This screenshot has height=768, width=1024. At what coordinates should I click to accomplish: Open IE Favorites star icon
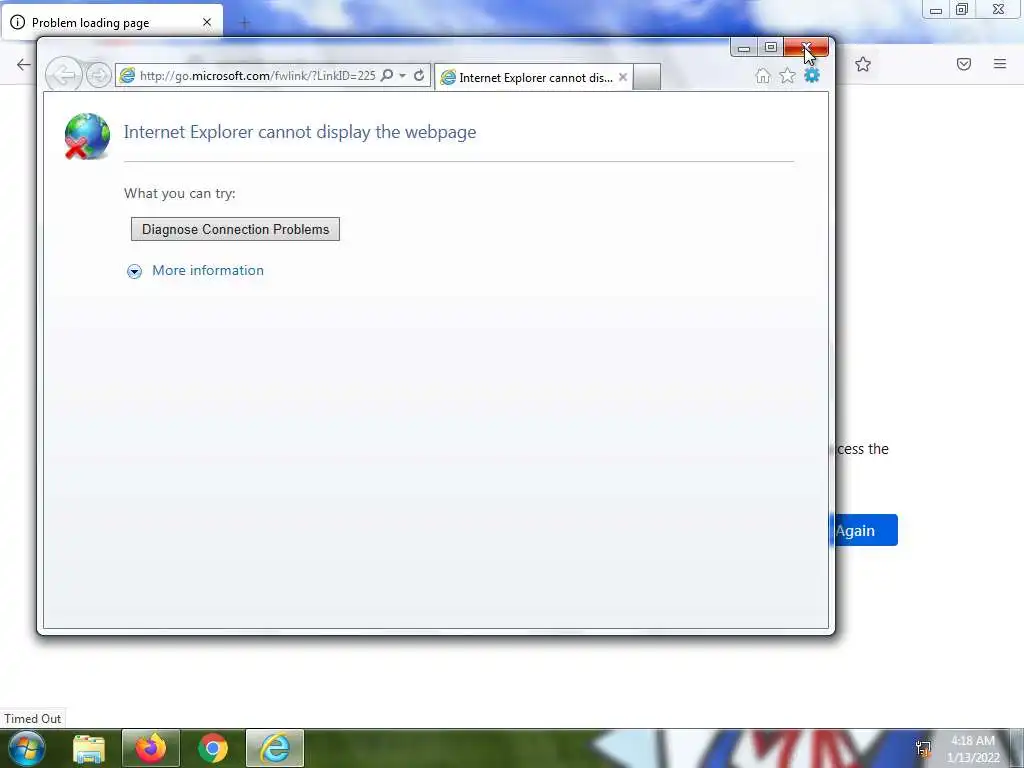click(x=788, y=76)
